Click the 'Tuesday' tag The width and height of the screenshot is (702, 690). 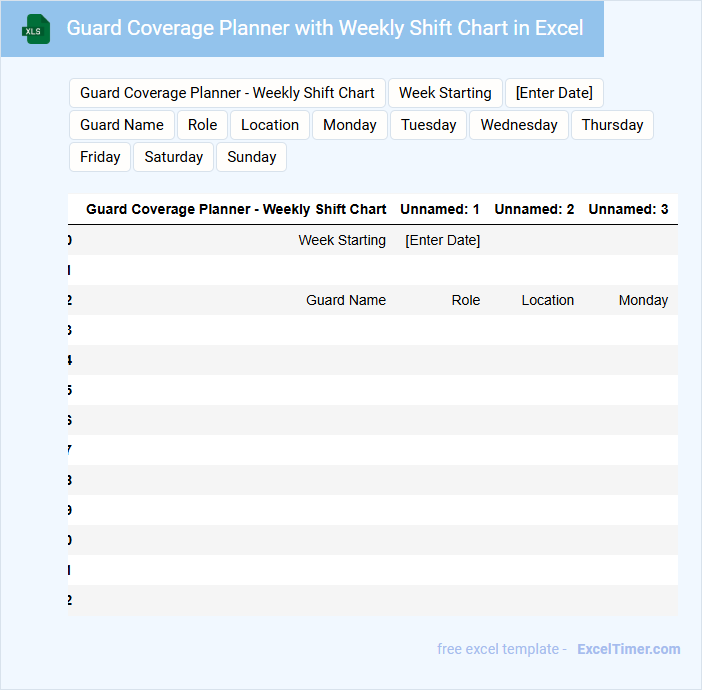click(428, 125)
